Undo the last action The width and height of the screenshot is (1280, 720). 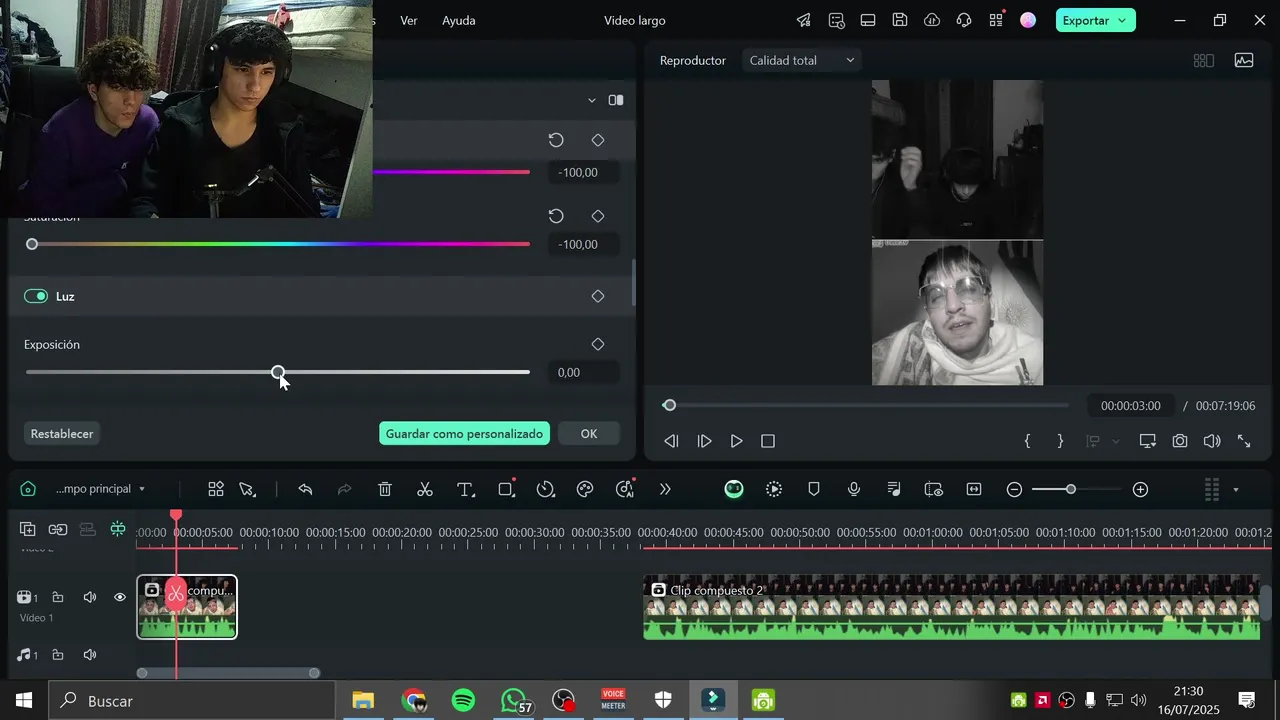click(x=305, y=489)
